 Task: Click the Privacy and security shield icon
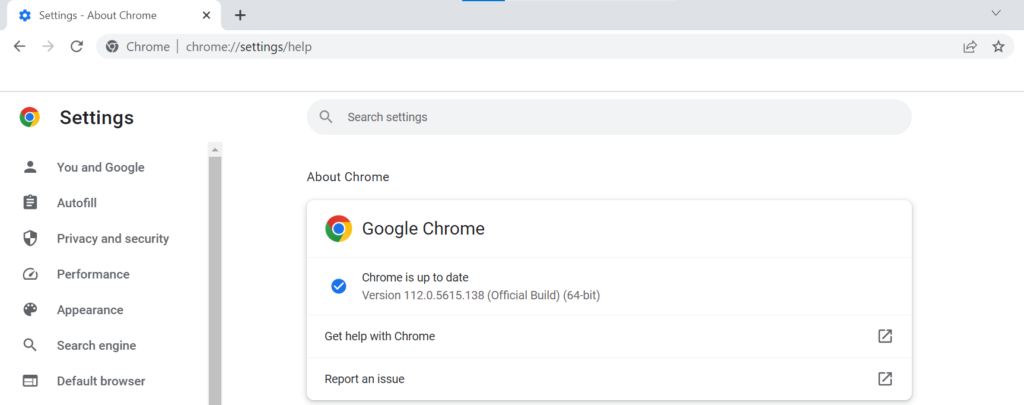(x=30, y=239)
